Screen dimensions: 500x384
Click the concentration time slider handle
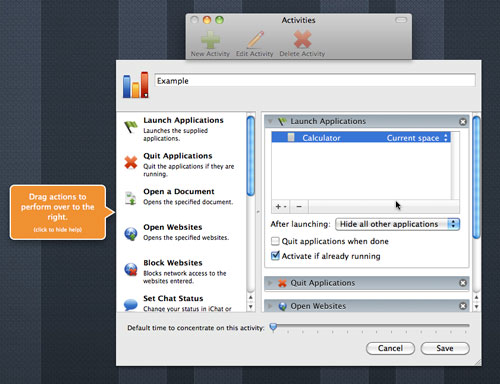(273, 327)
